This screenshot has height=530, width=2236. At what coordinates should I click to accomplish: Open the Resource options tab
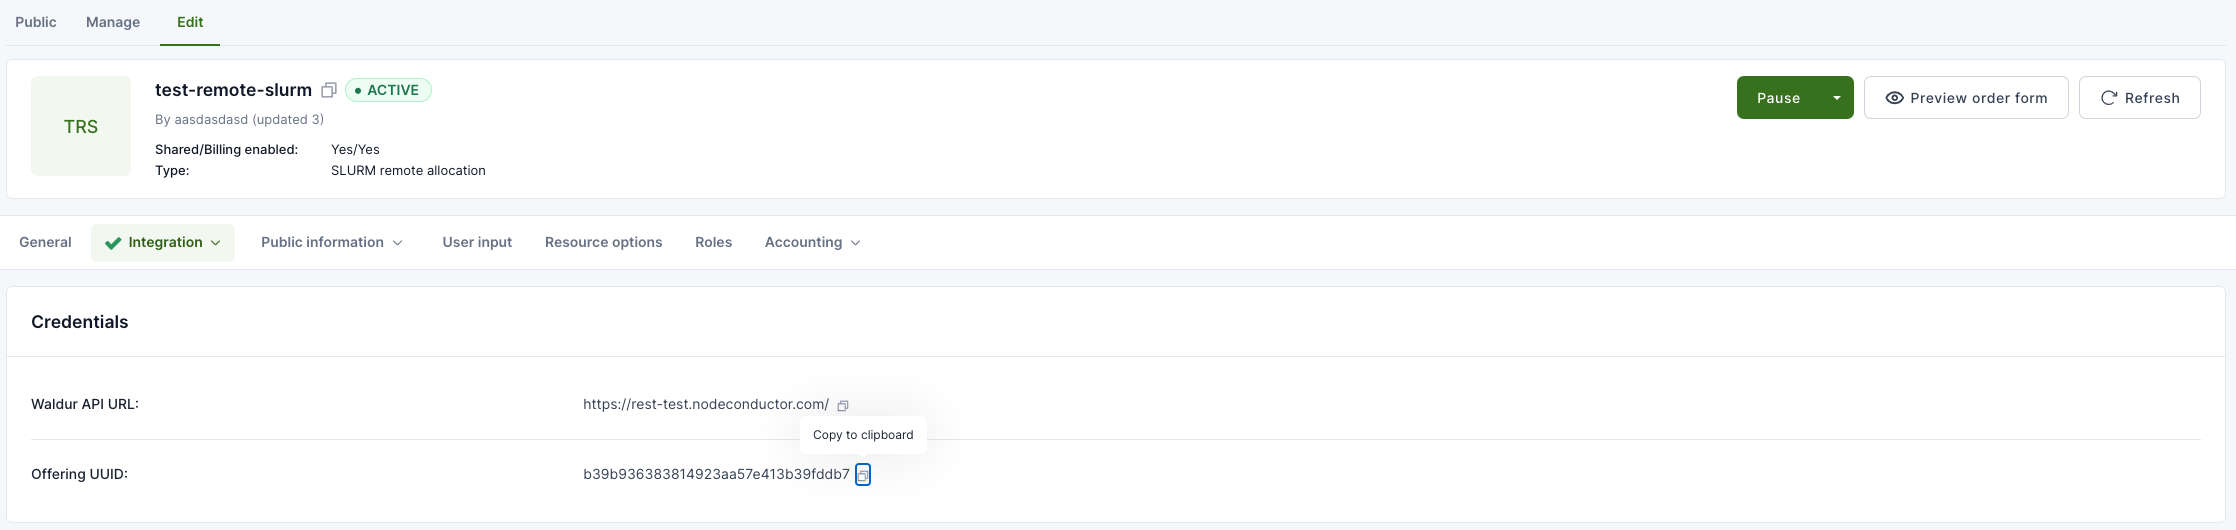pos(603,242)
